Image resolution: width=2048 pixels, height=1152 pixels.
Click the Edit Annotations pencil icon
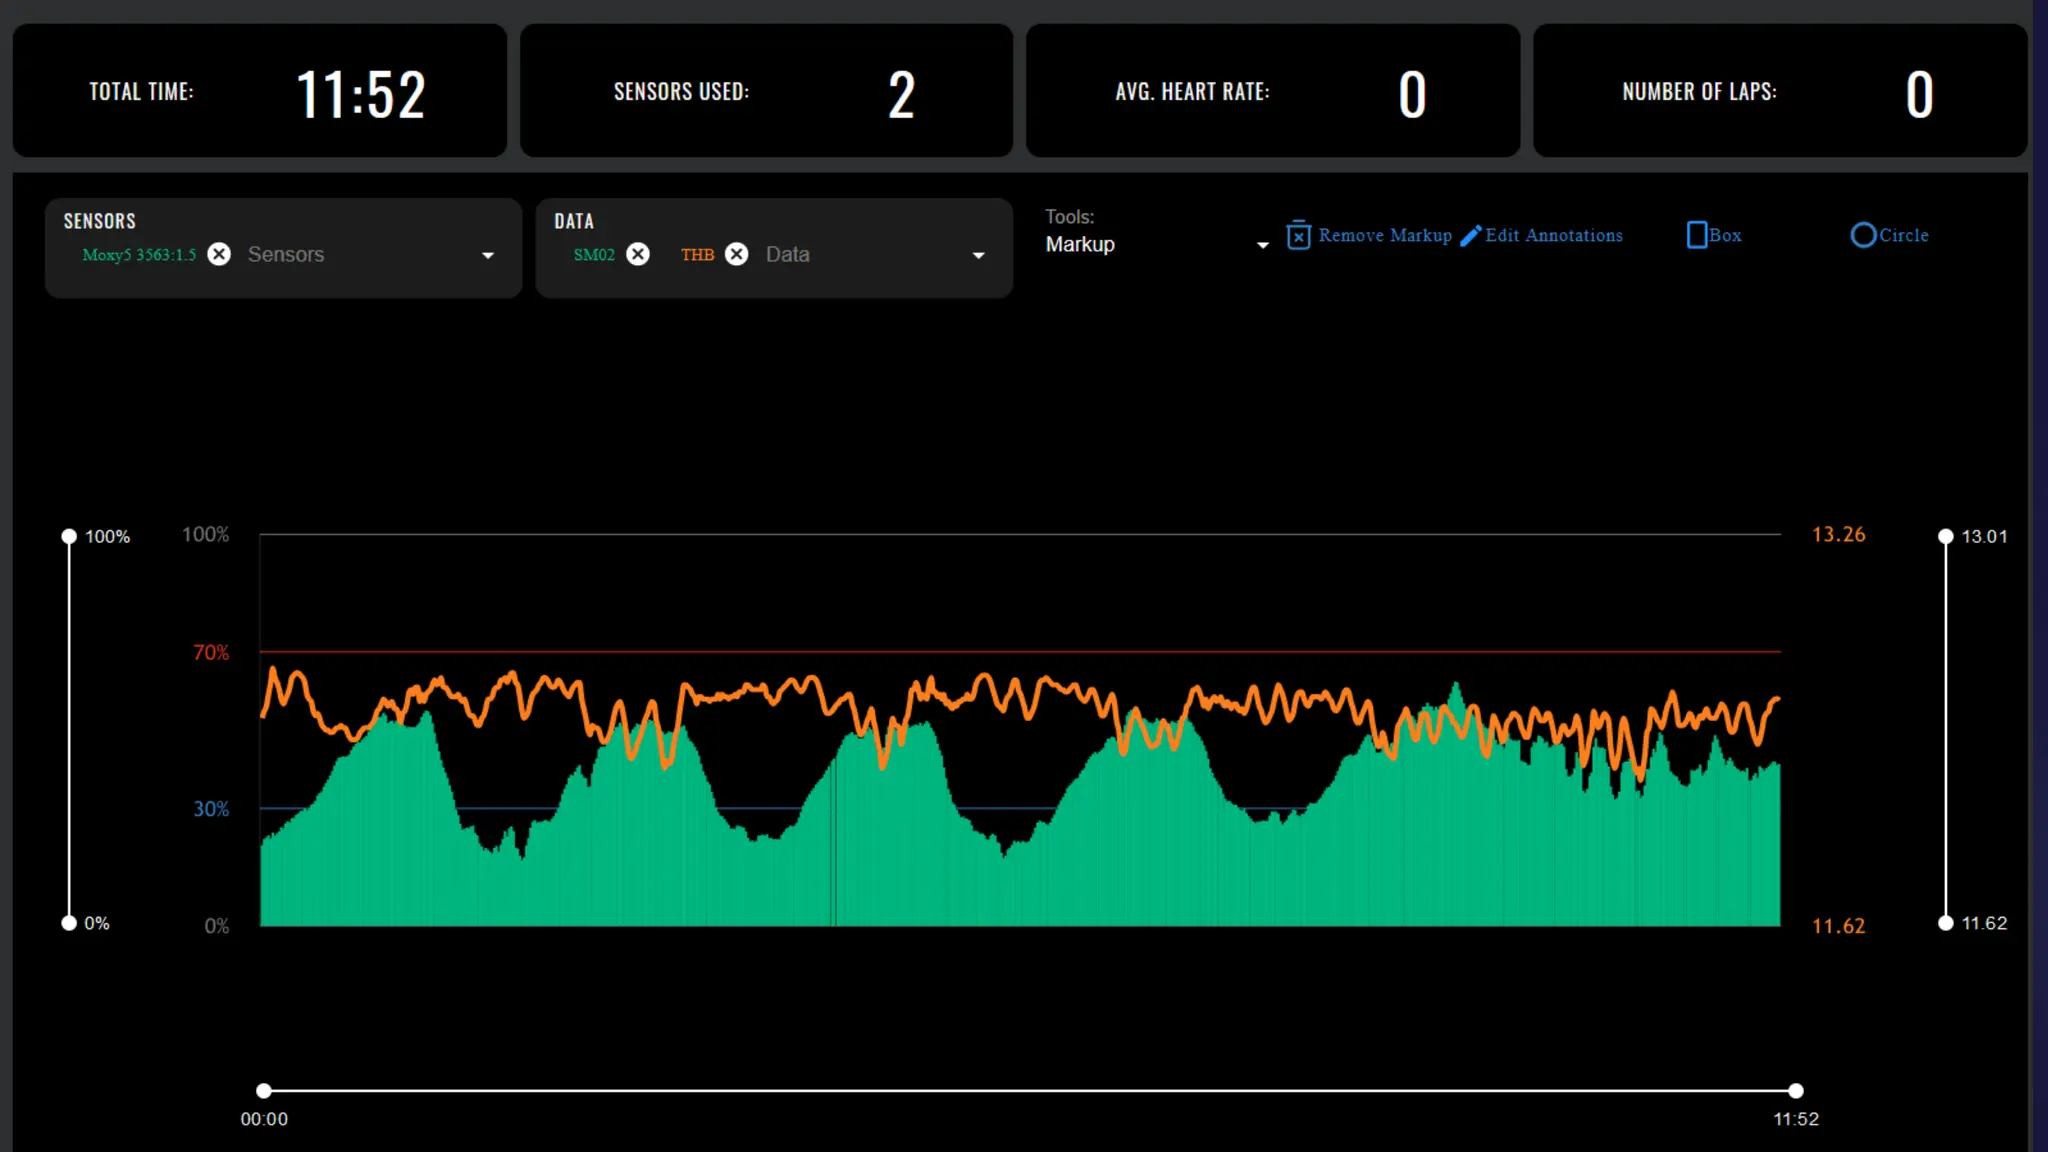[x=1470, y=236]
